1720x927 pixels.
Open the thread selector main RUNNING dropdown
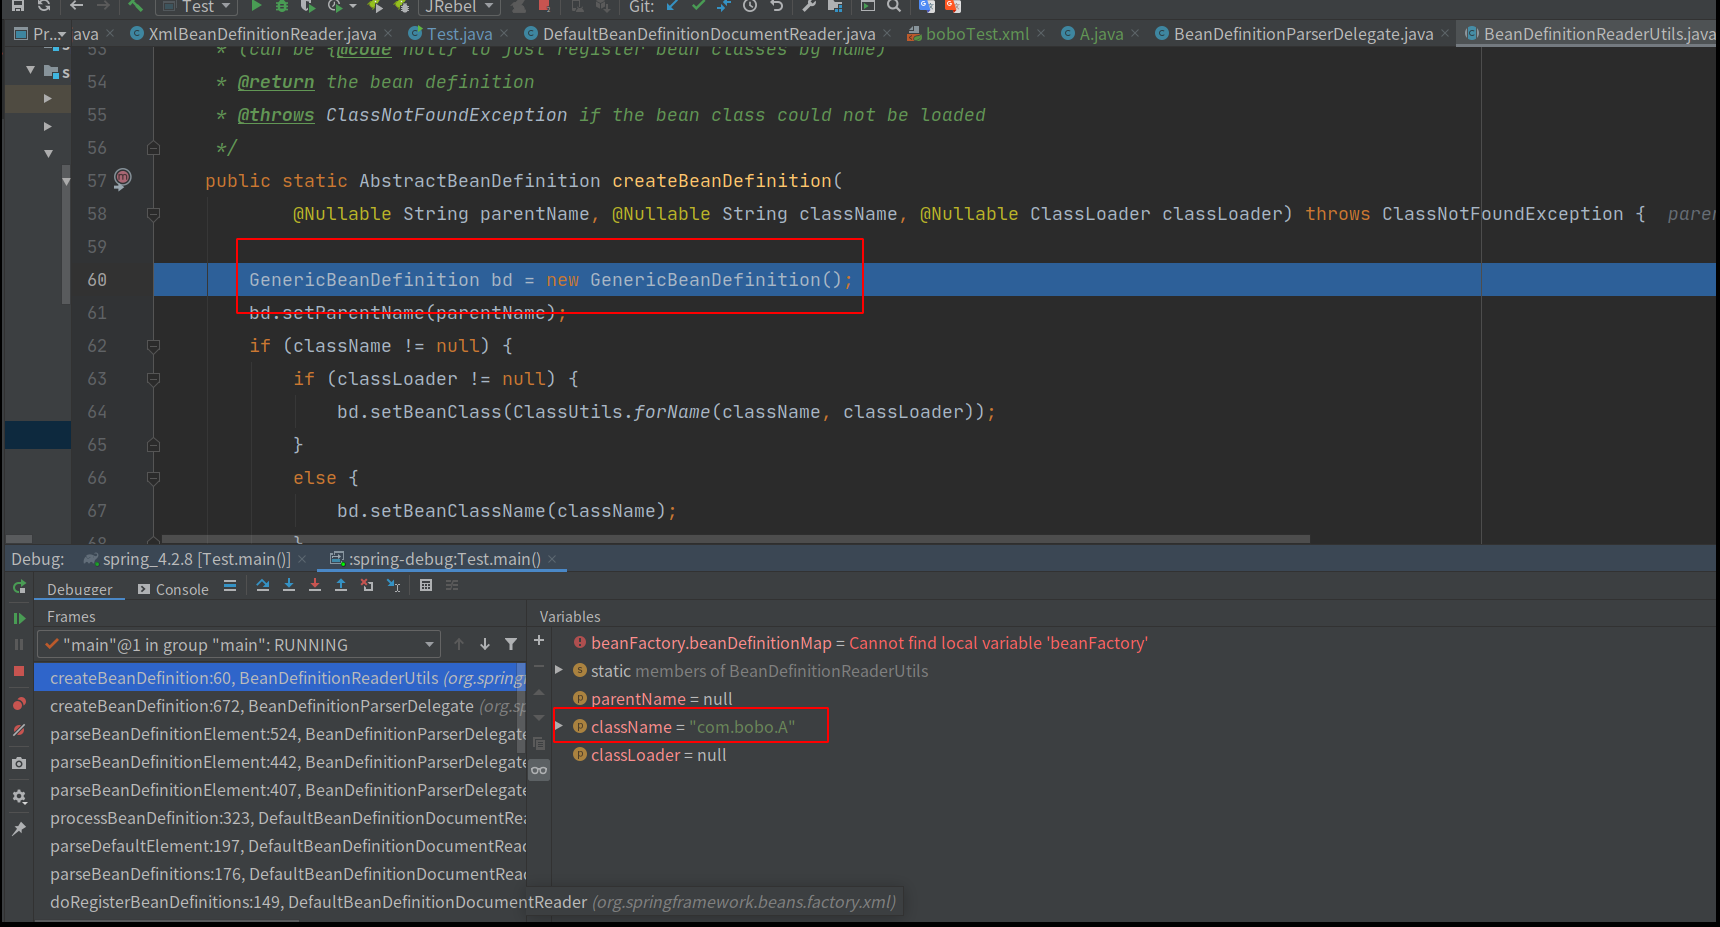(239, 645)
